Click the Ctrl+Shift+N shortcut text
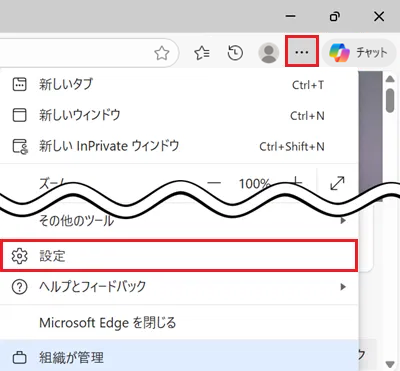Image resolution: width=400 pixels, height=371 pixels. (x=292, y=147)
